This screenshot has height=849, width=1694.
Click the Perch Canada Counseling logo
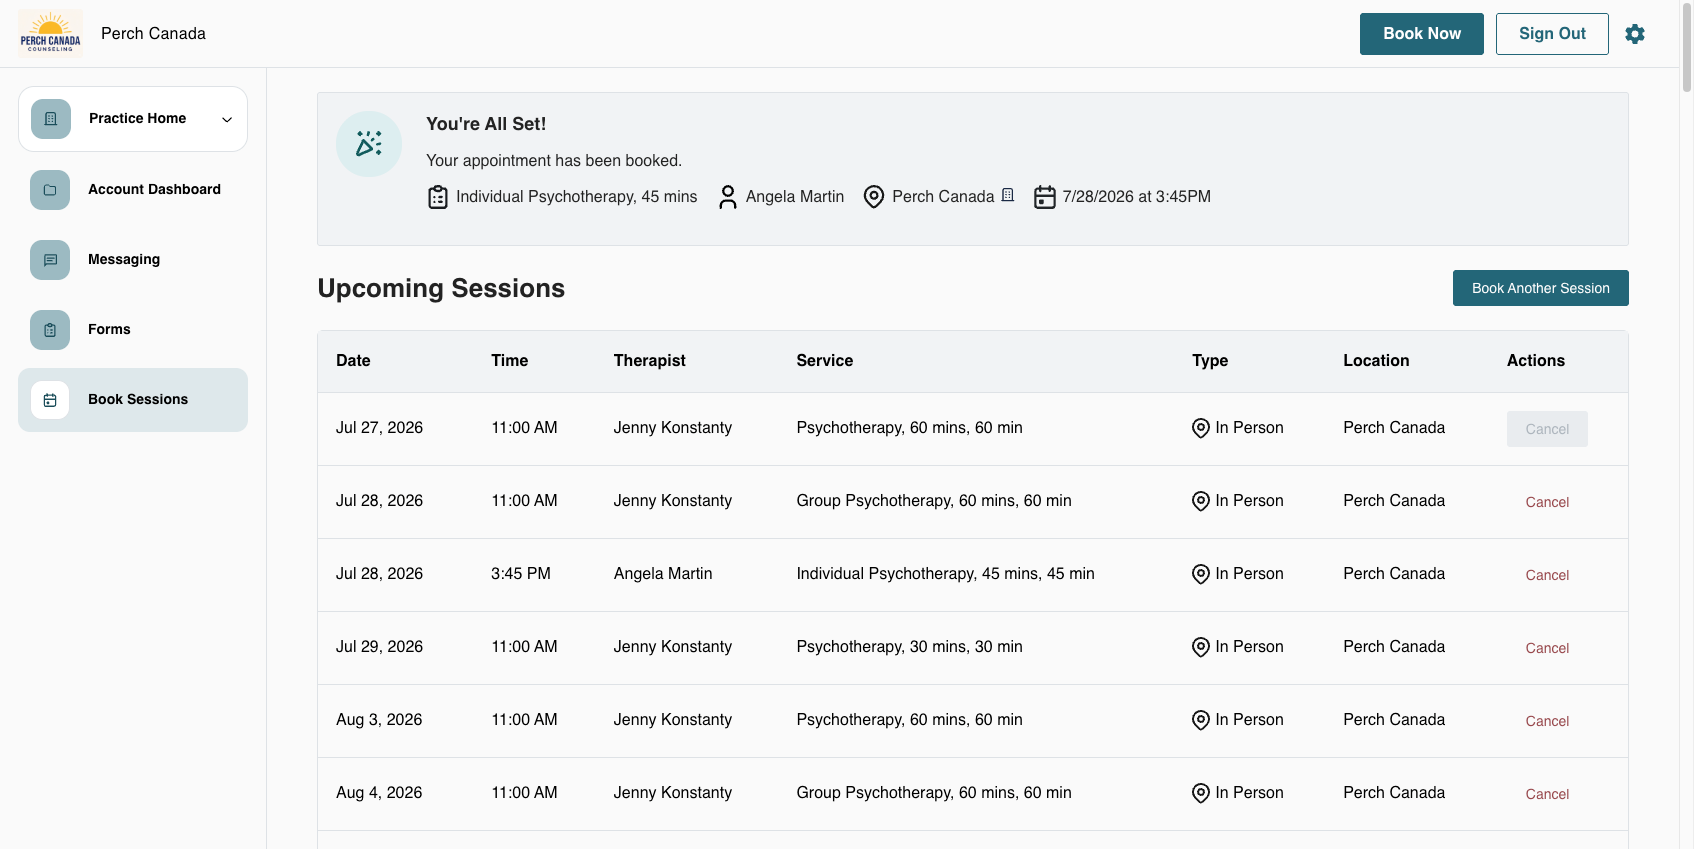(50, 34)
